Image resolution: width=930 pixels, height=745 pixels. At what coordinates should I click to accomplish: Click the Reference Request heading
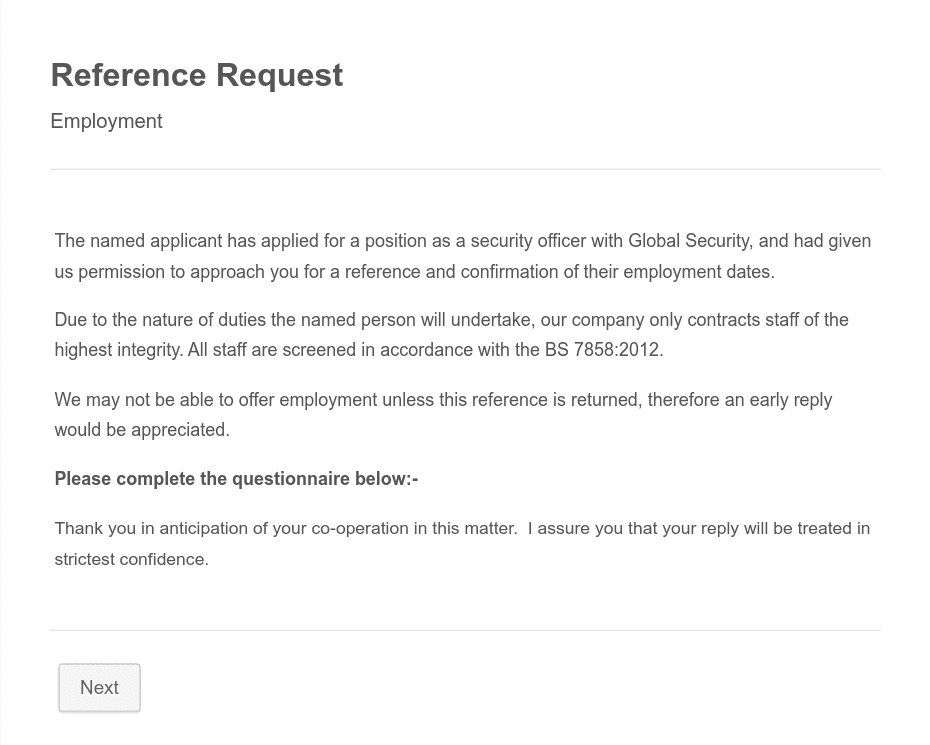196,74
